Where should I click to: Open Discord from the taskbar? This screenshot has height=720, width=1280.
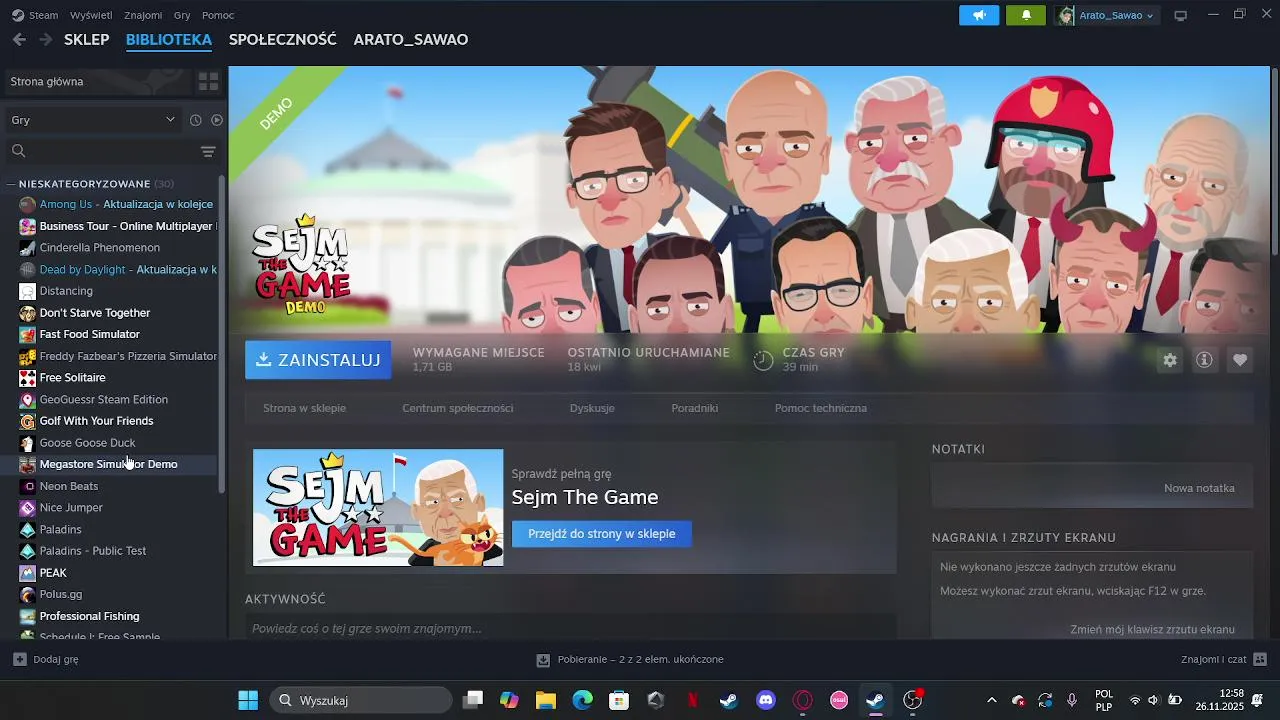pyautogui.click(x=766, y=700)
